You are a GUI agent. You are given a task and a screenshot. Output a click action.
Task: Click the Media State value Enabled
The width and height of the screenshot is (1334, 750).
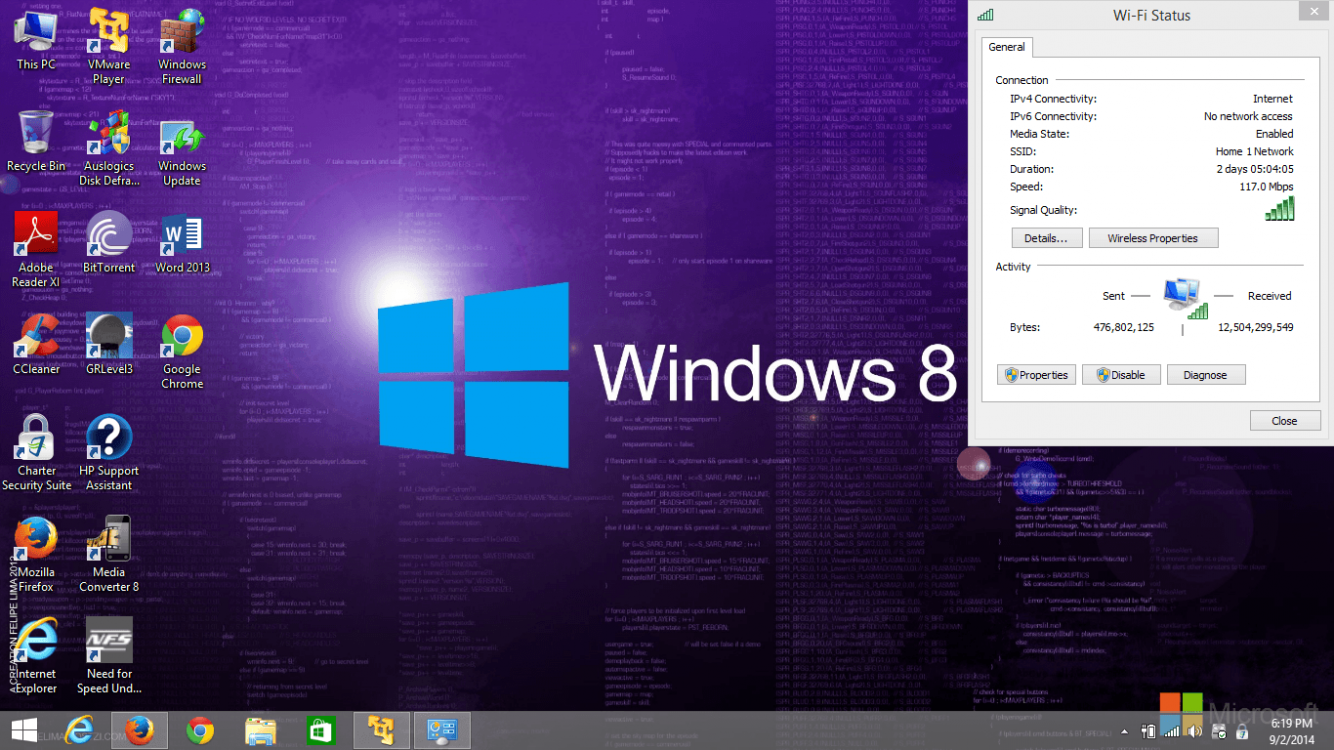(x=1275, y=134)
